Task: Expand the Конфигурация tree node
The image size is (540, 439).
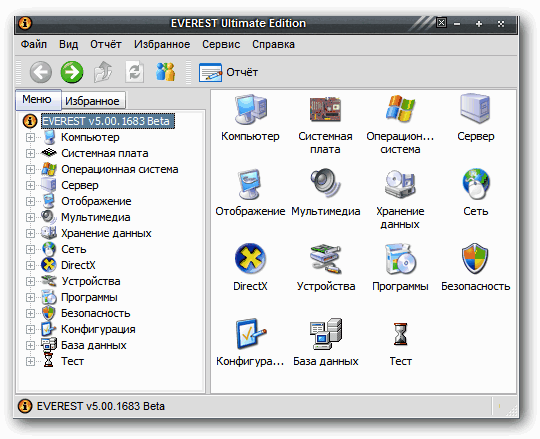Action: point(30,330)
